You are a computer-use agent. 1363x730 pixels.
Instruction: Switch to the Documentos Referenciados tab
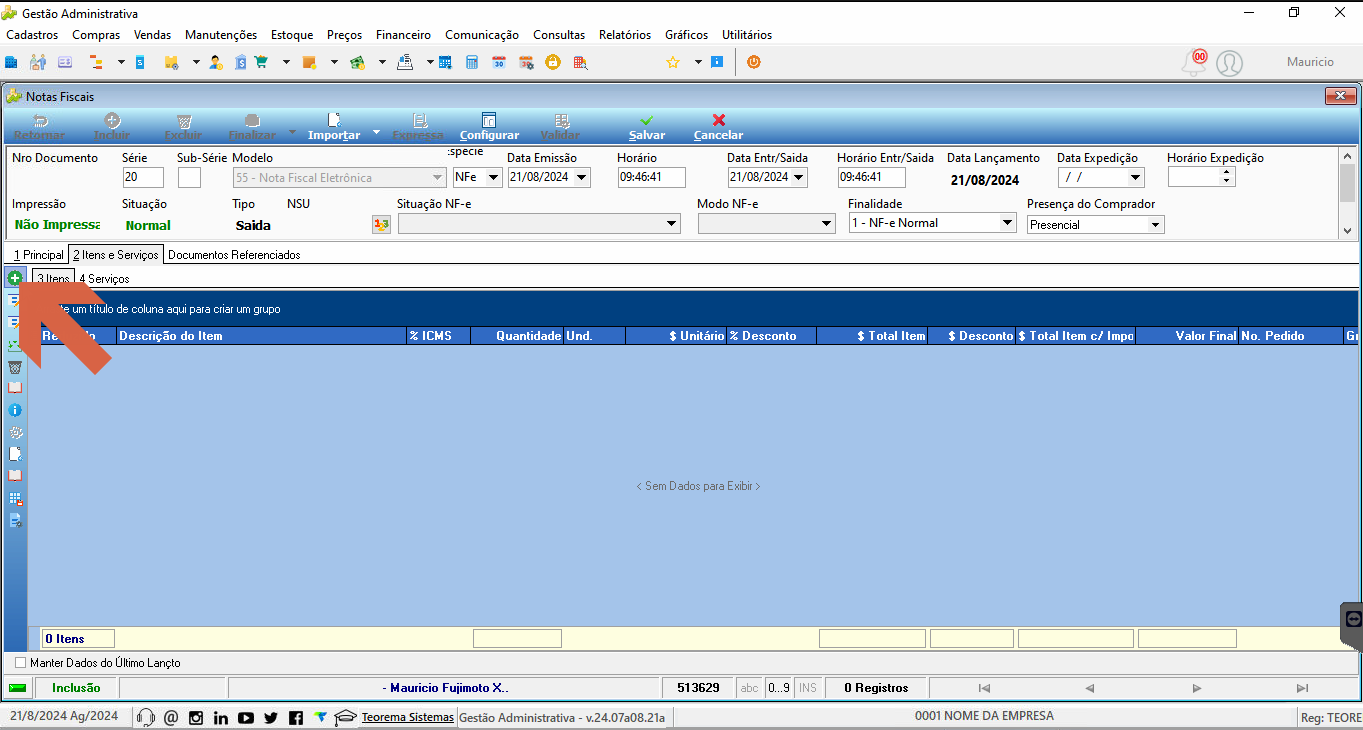pyautogui.click(x=234, y=255)
